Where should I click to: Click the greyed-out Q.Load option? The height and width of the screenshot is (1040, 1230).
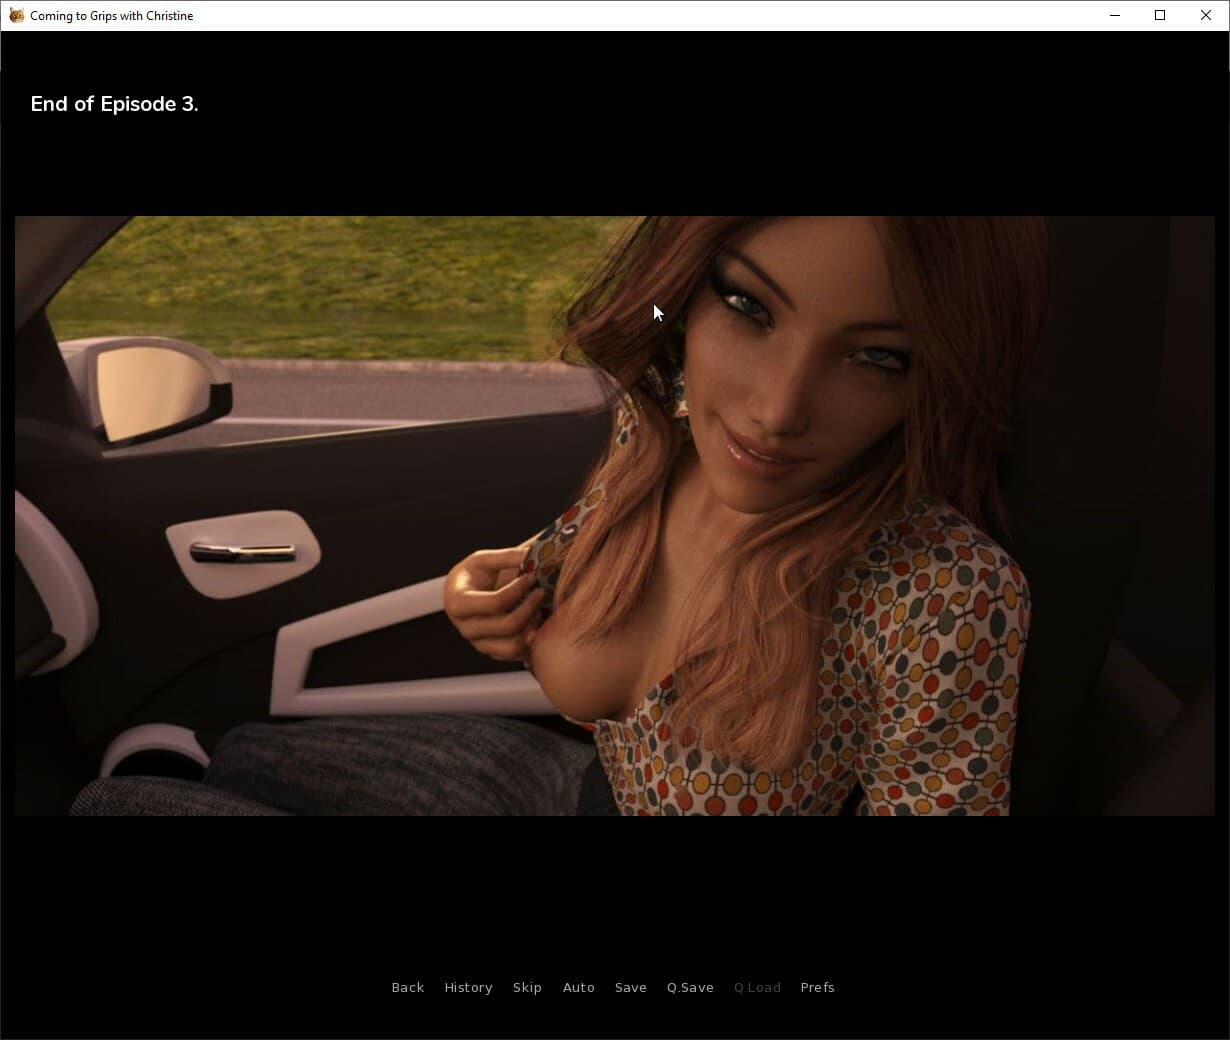click(757, 987)
